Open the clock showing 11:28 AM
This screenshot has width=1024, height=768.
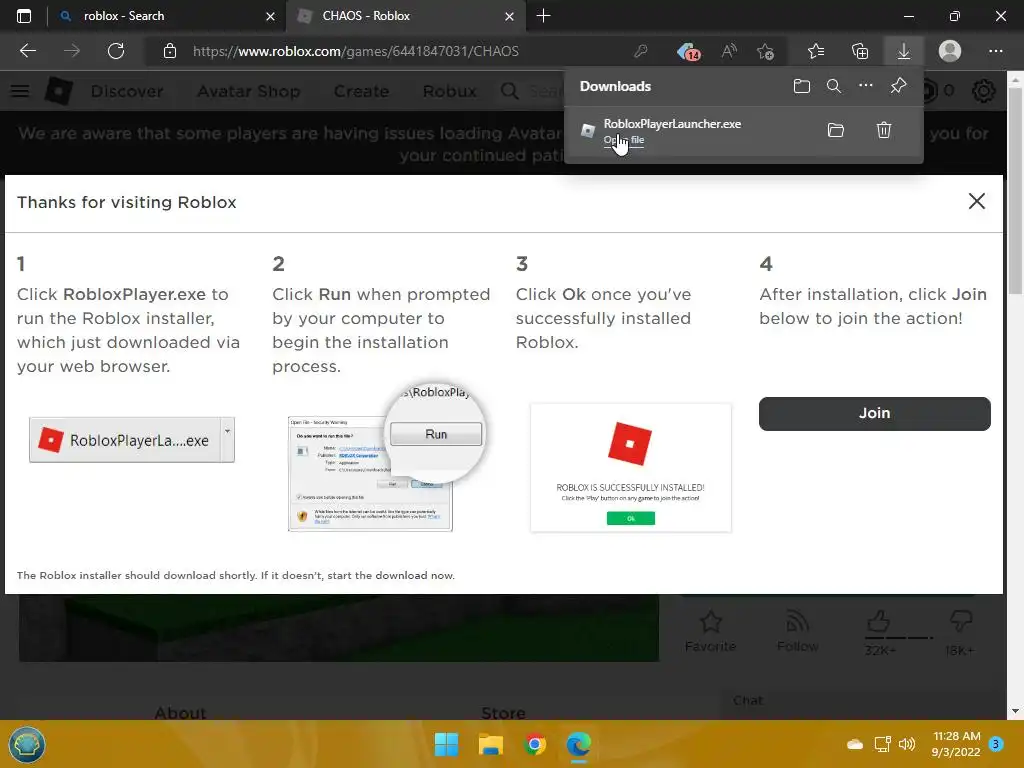956,744
